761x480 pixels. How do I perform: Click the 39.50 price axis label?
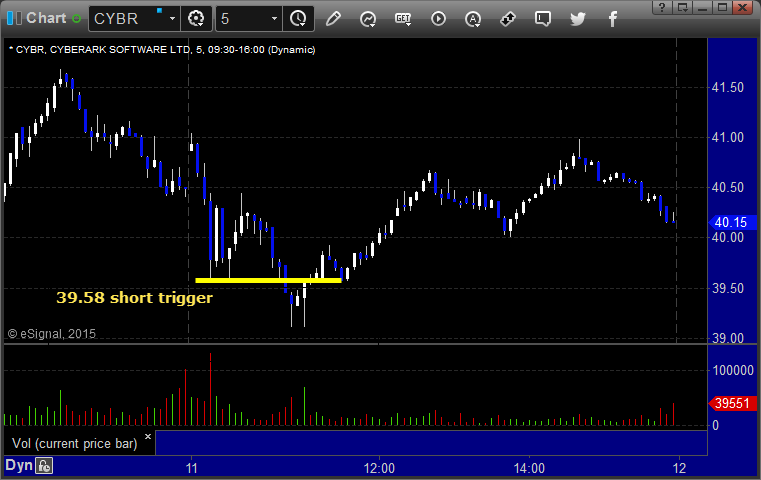pos(728,288)
